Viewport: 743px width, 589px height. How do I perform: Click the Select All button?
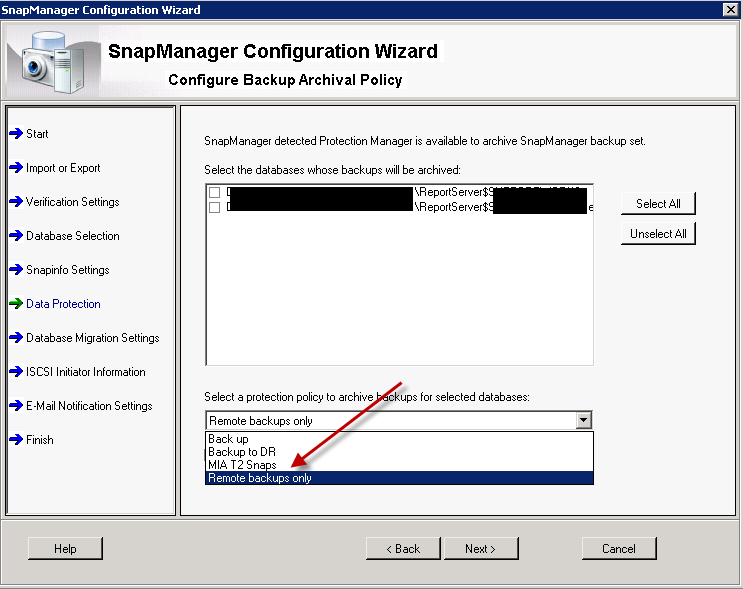658,204
